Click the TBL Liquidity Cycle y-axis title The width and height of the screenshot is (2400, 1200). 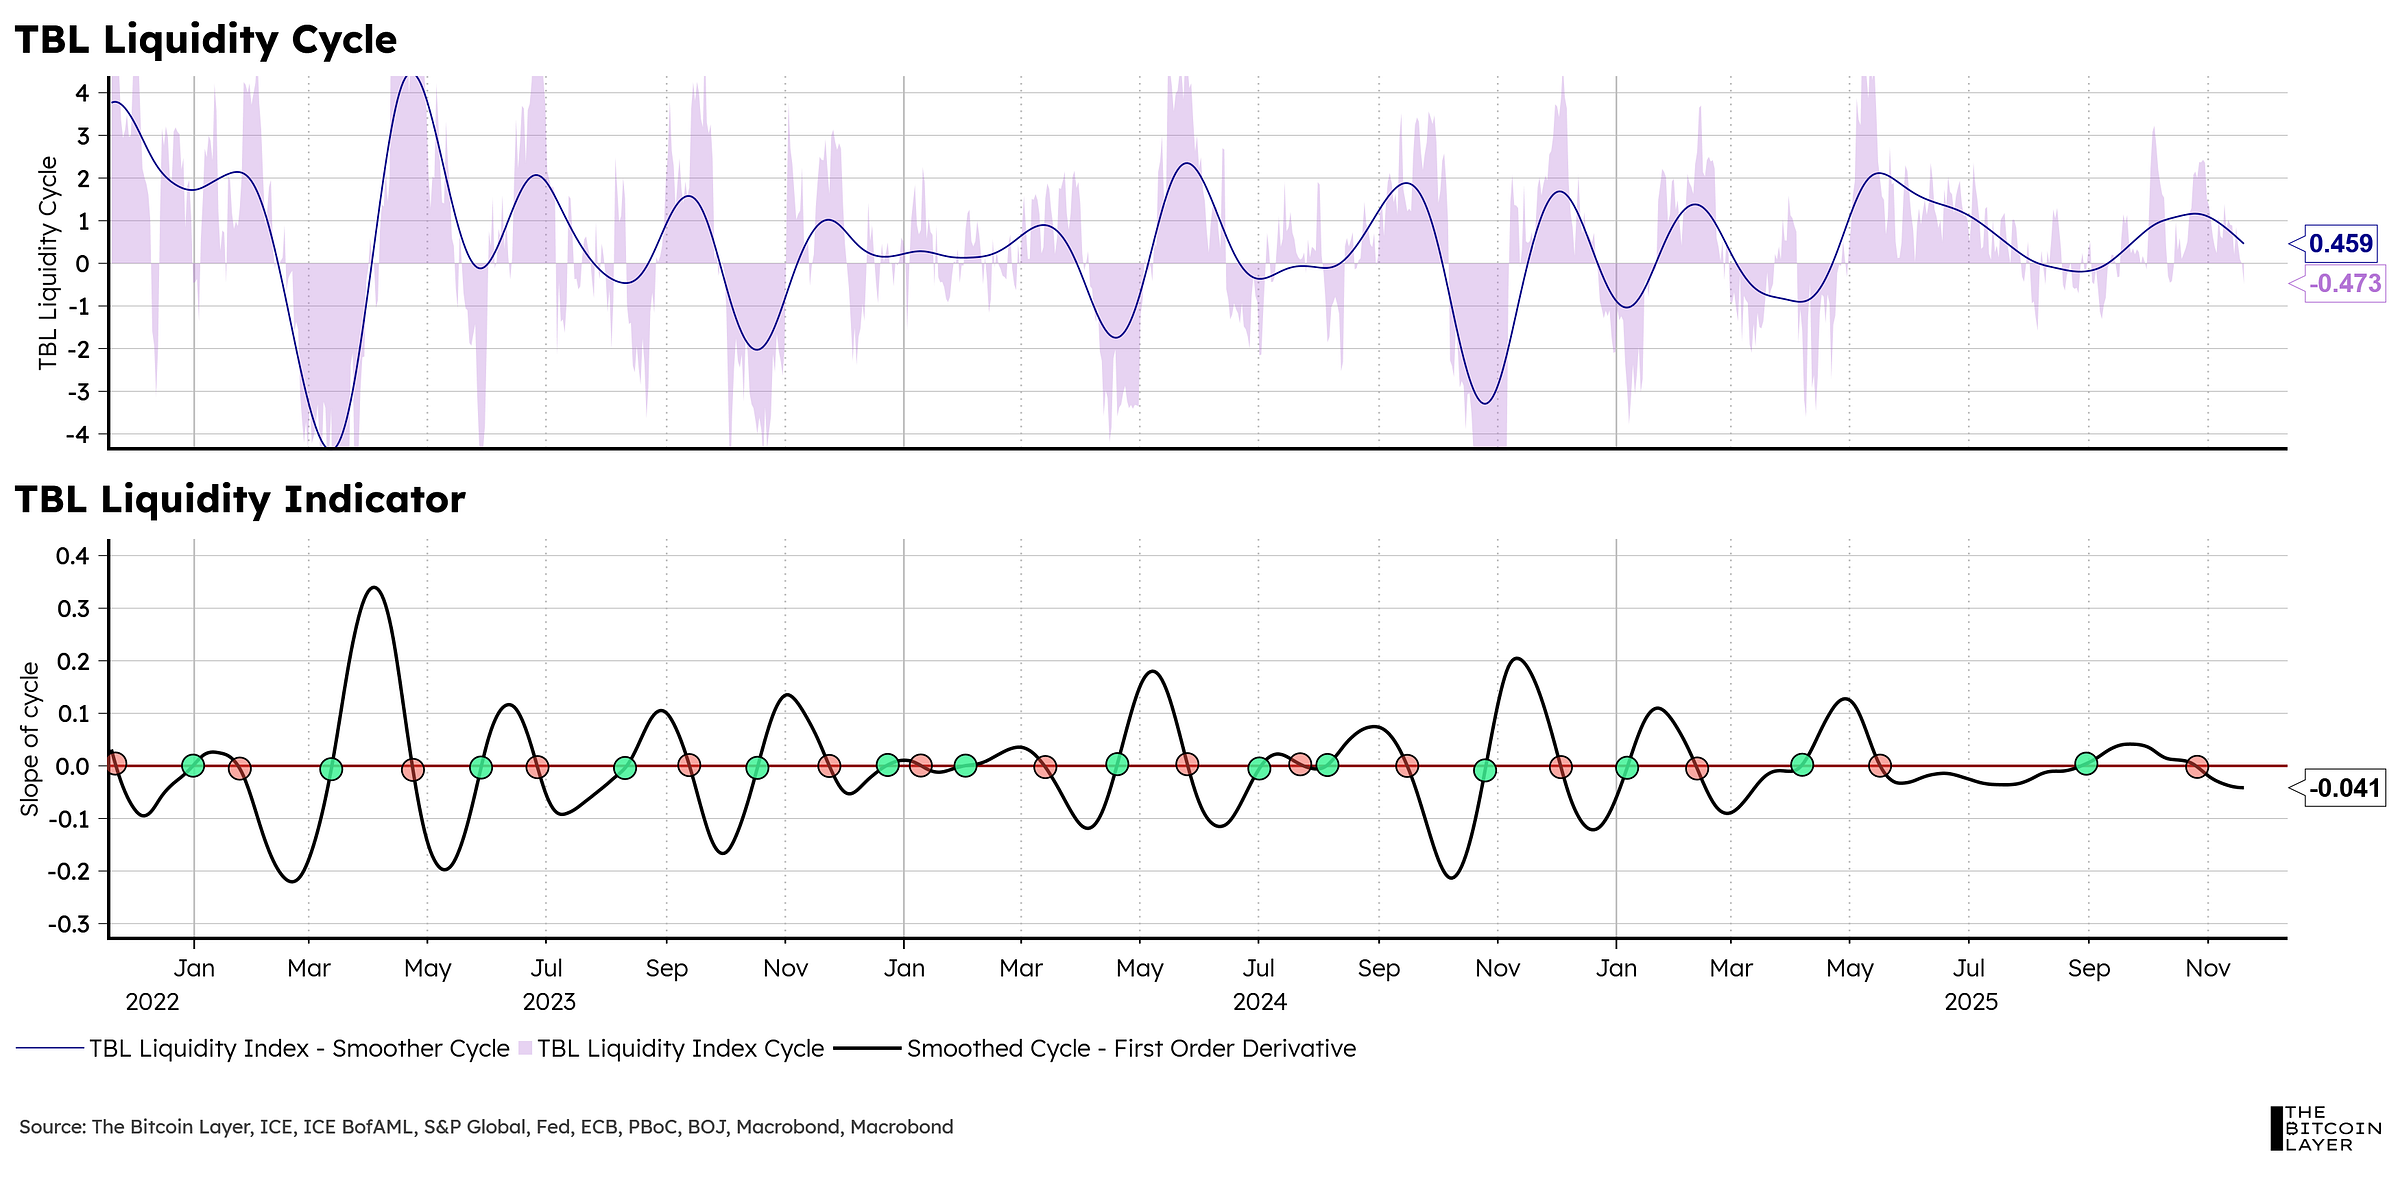pos(48,263)
